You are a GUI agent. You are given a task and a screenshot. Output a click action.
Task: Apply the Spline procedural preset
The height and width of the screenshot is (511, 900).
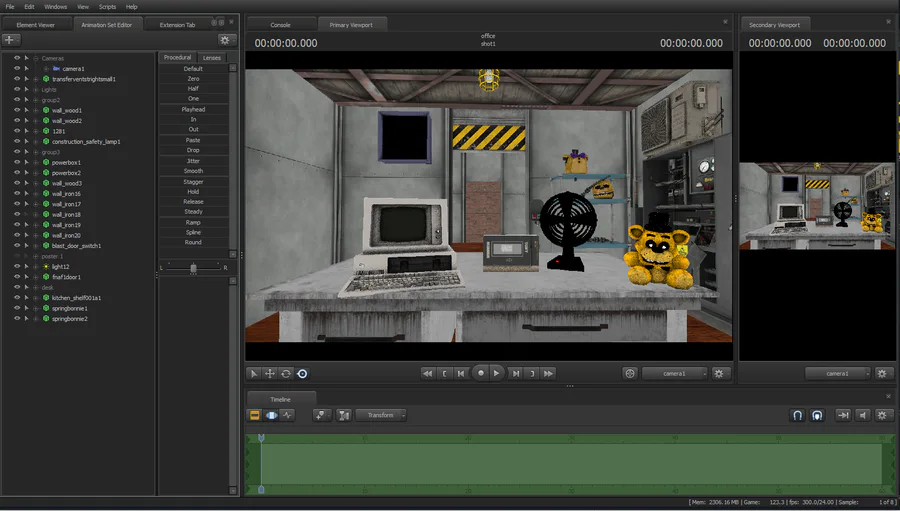pos(193,233)
